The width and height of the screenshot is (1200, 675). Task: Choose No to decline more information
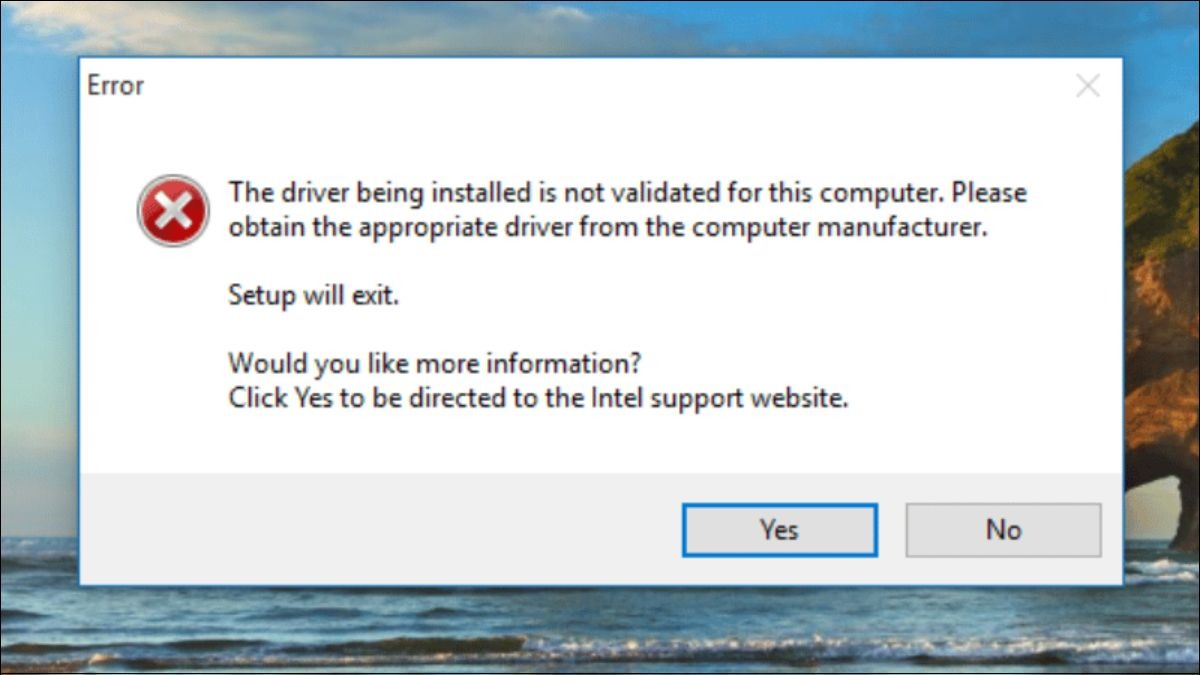tap(1003, 529)
